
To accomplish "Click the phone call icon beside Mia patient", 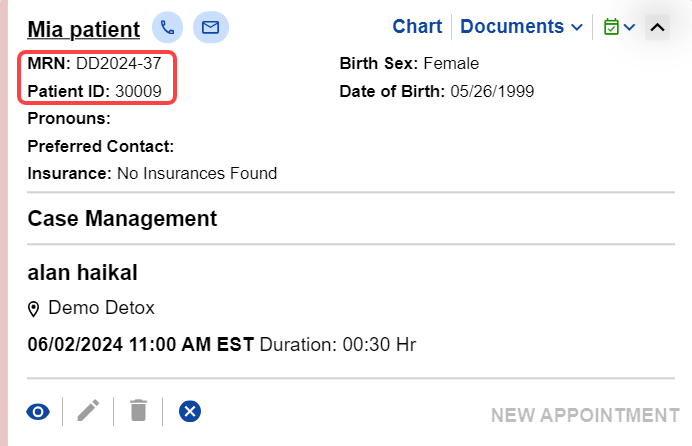I will coord(167,28).
